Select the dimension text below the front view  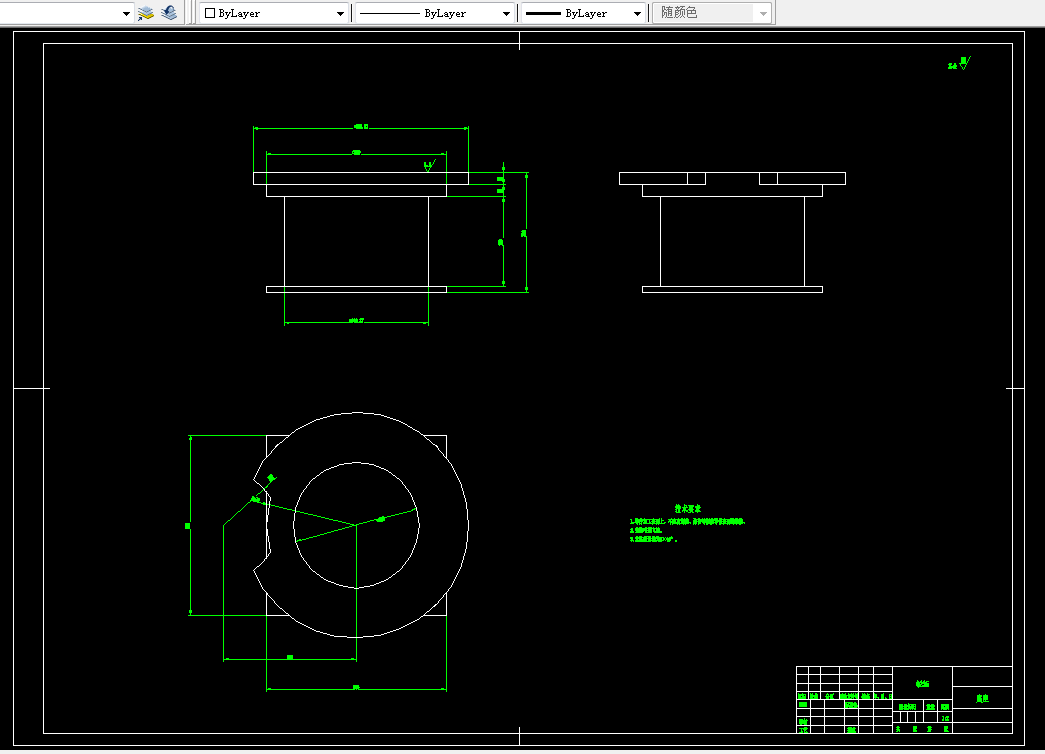[357, 321]
